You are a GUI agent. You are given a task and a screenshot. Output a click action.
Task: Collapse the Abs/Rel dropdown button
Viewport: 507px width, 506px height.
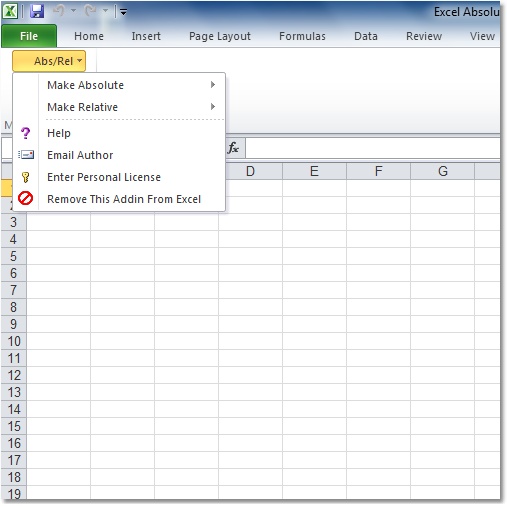point(49,61)
